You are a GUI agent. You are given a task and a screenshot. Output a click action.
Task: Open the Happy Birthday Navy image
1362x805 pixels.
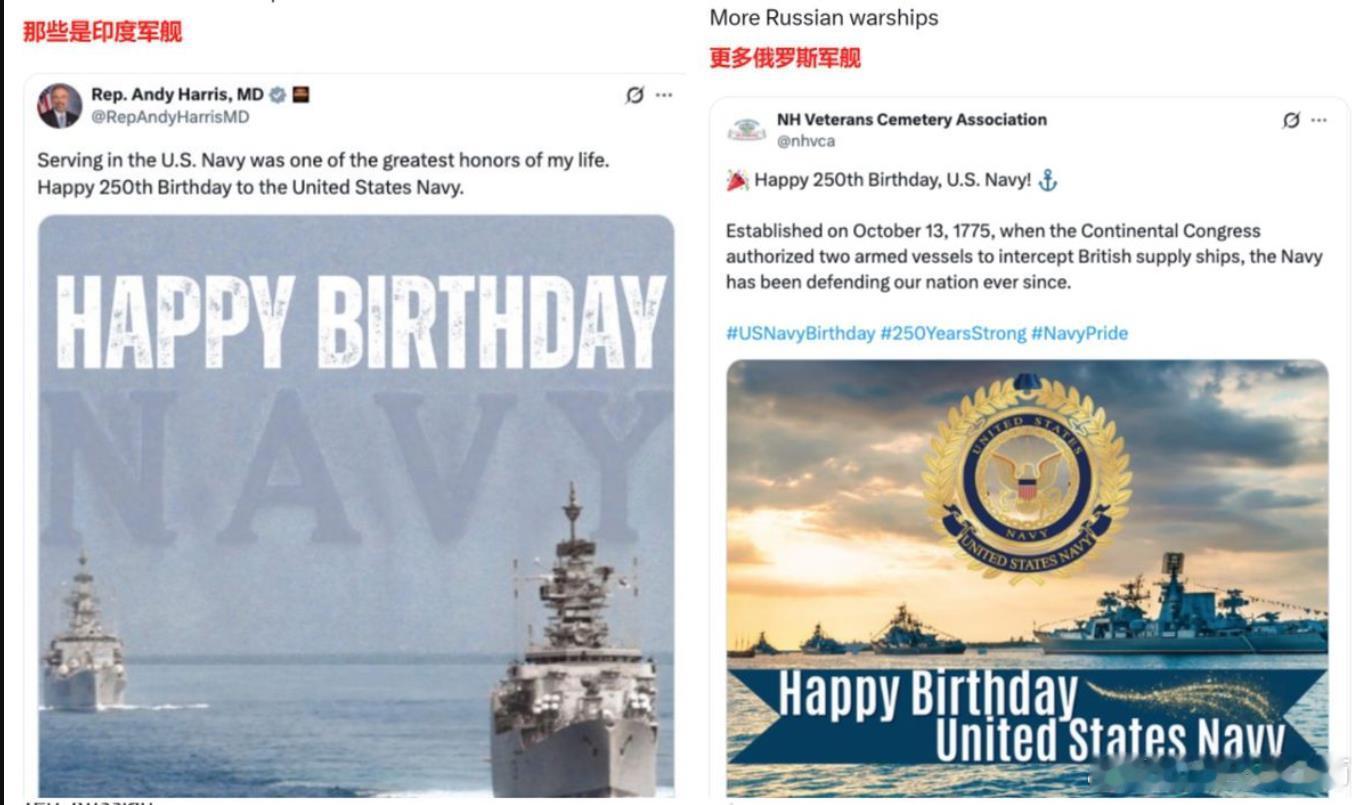pos(356,505)
